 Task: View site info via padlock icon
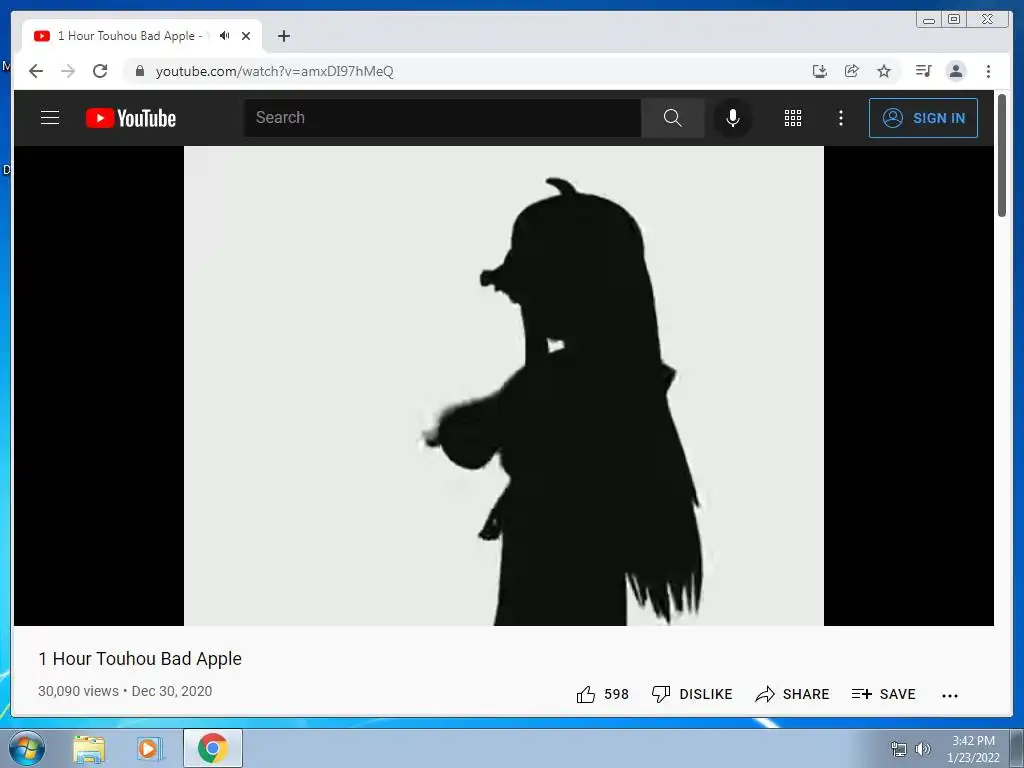(x=140, y=71)
